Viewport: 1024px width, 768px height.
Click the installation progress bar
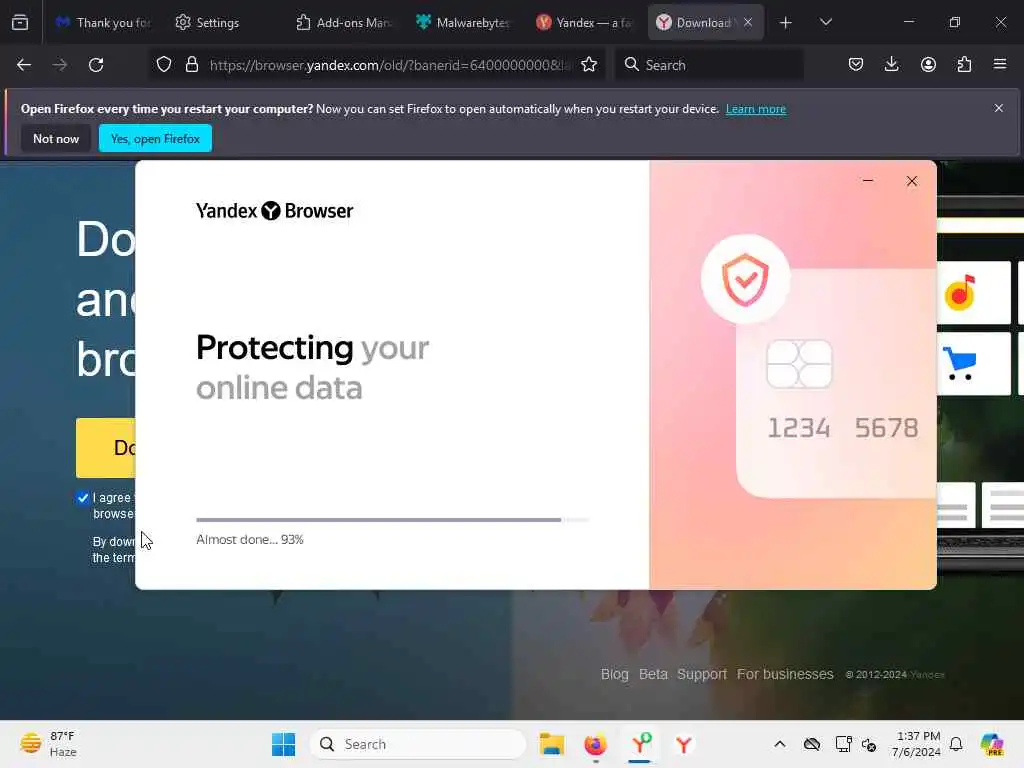(392, 520)
